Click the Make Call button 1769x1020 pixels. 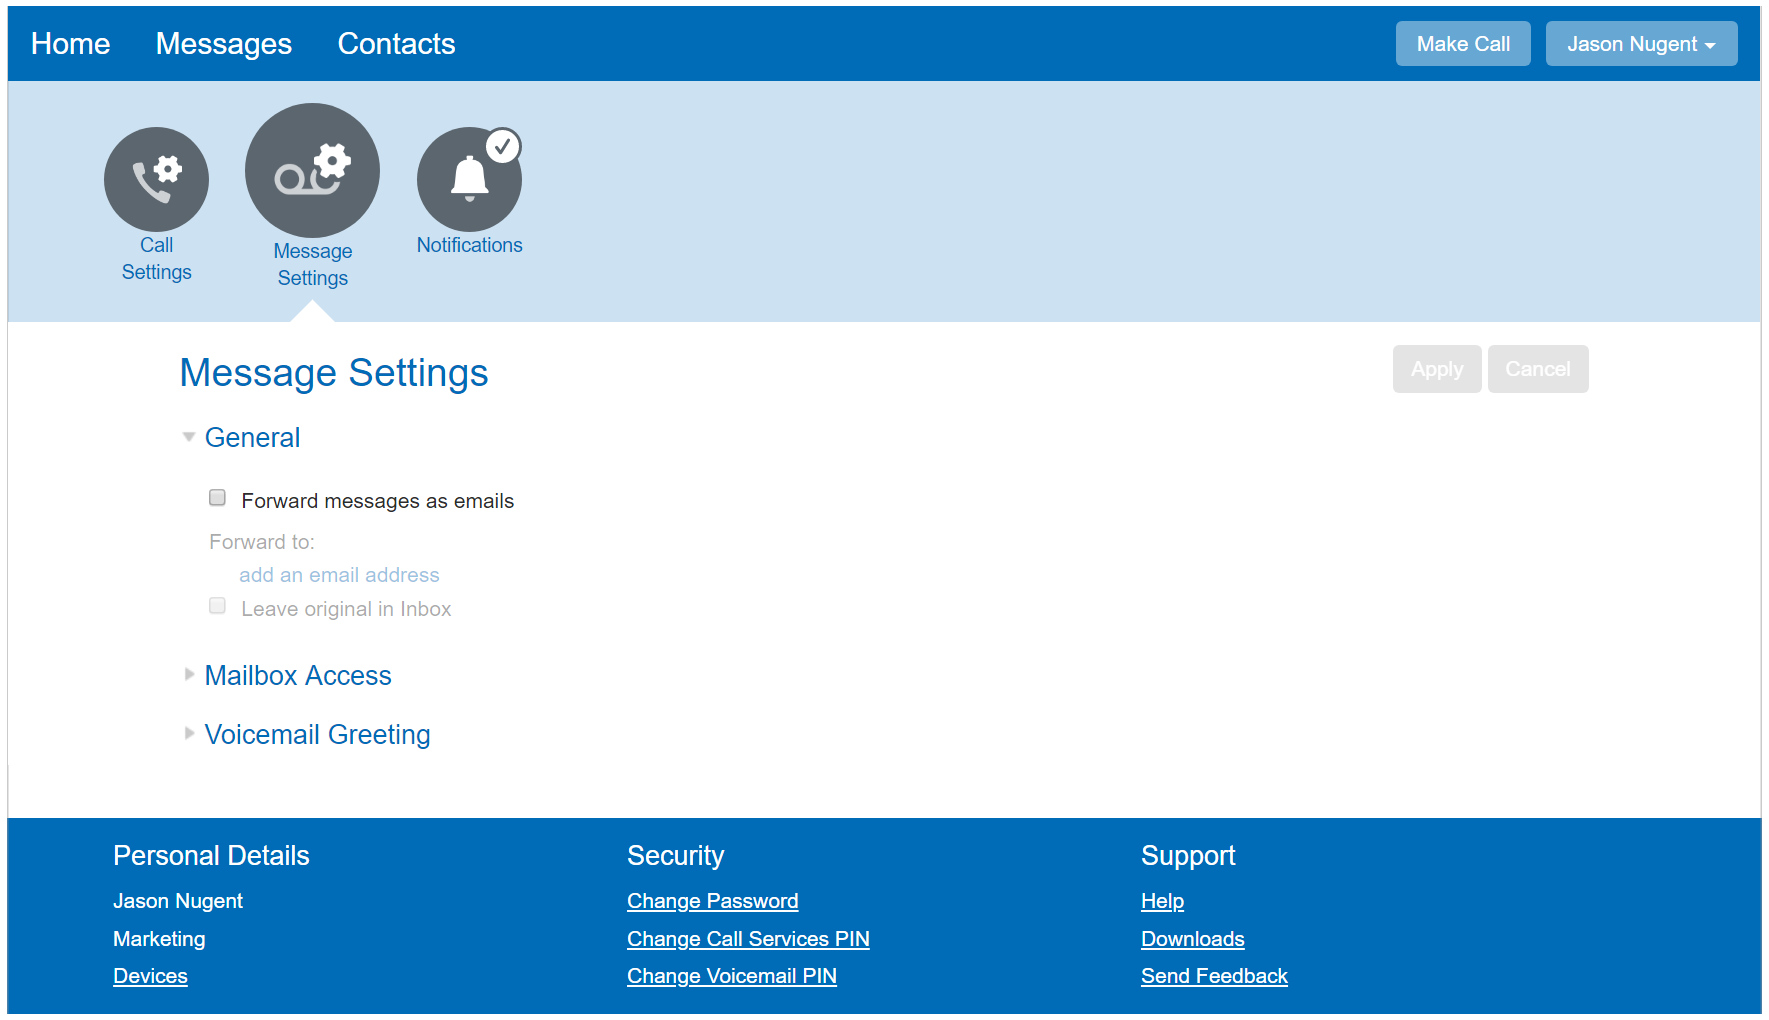pyautogui.click(x=1463, y=44)
